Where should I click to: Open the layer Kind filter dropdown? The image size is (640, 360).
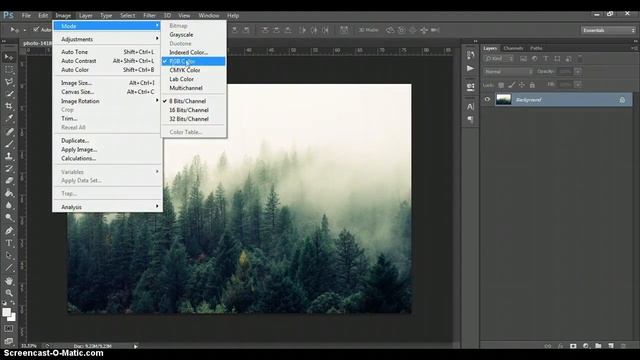499,59
